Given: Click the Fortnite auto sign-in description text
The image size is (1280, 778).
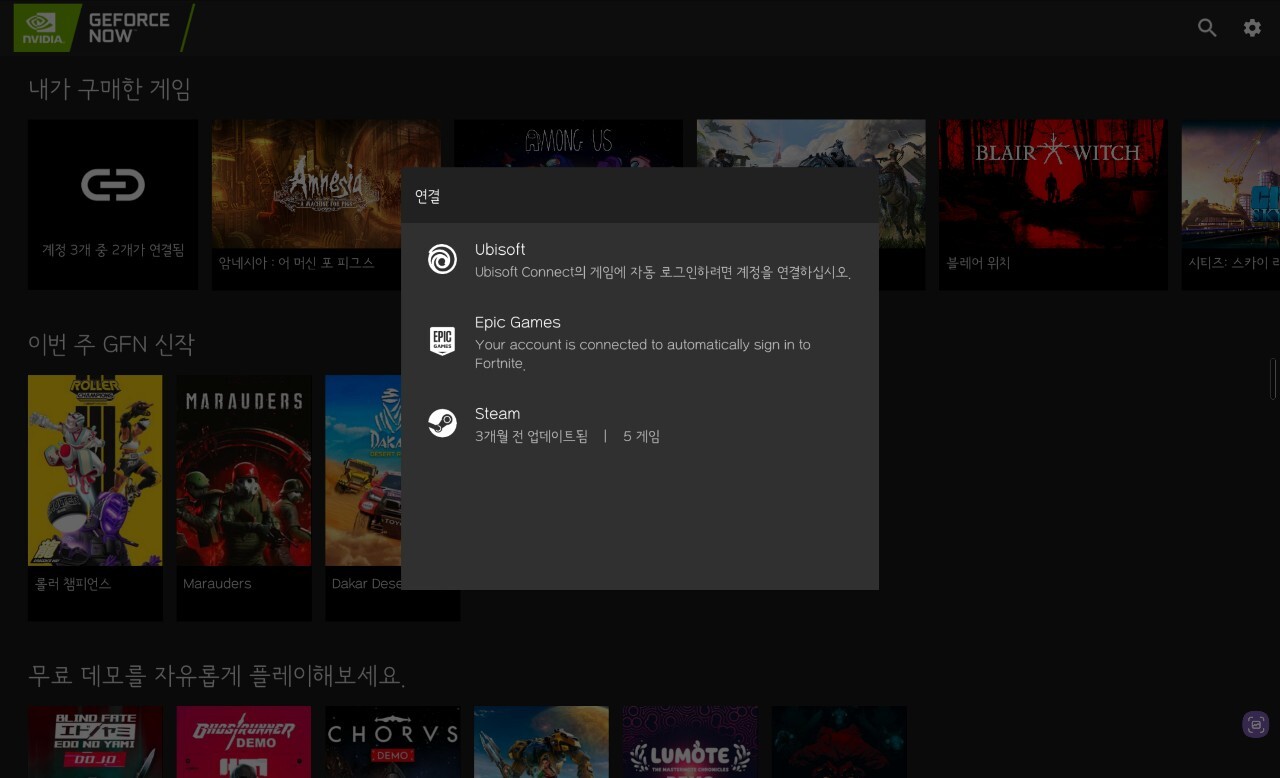Looking at the screenshot, I should (643, 354).
